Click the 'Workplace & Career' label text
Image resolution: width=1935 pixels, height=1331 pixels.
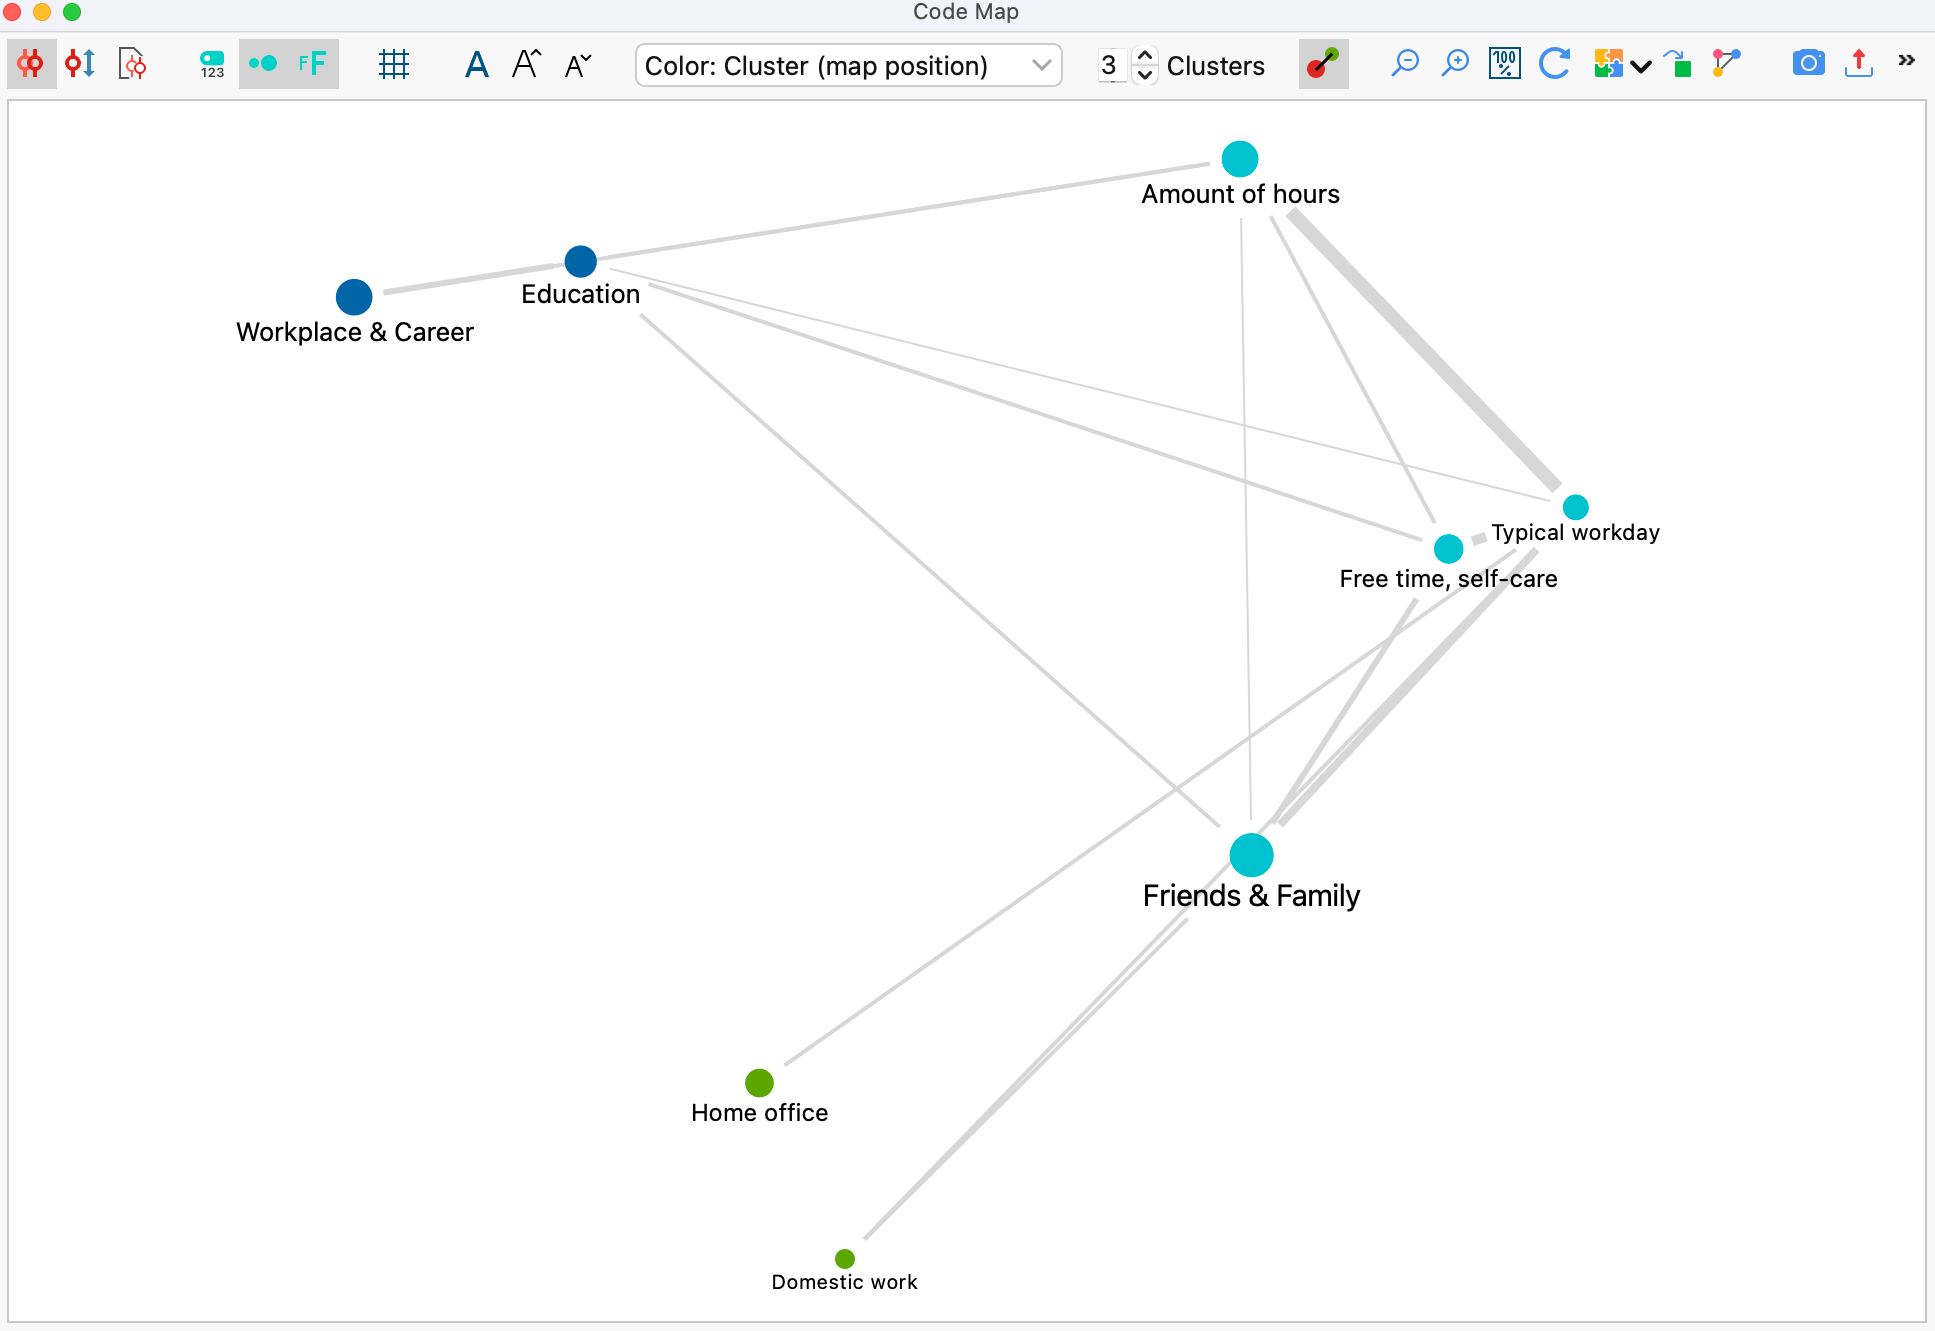355,333
